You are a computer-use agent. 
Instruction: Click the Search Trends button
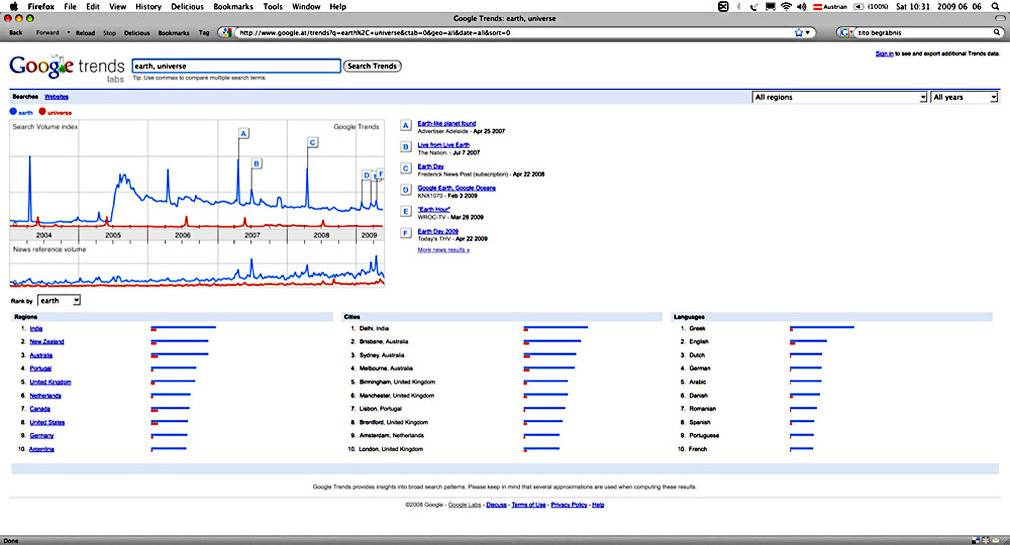(372, 66)
